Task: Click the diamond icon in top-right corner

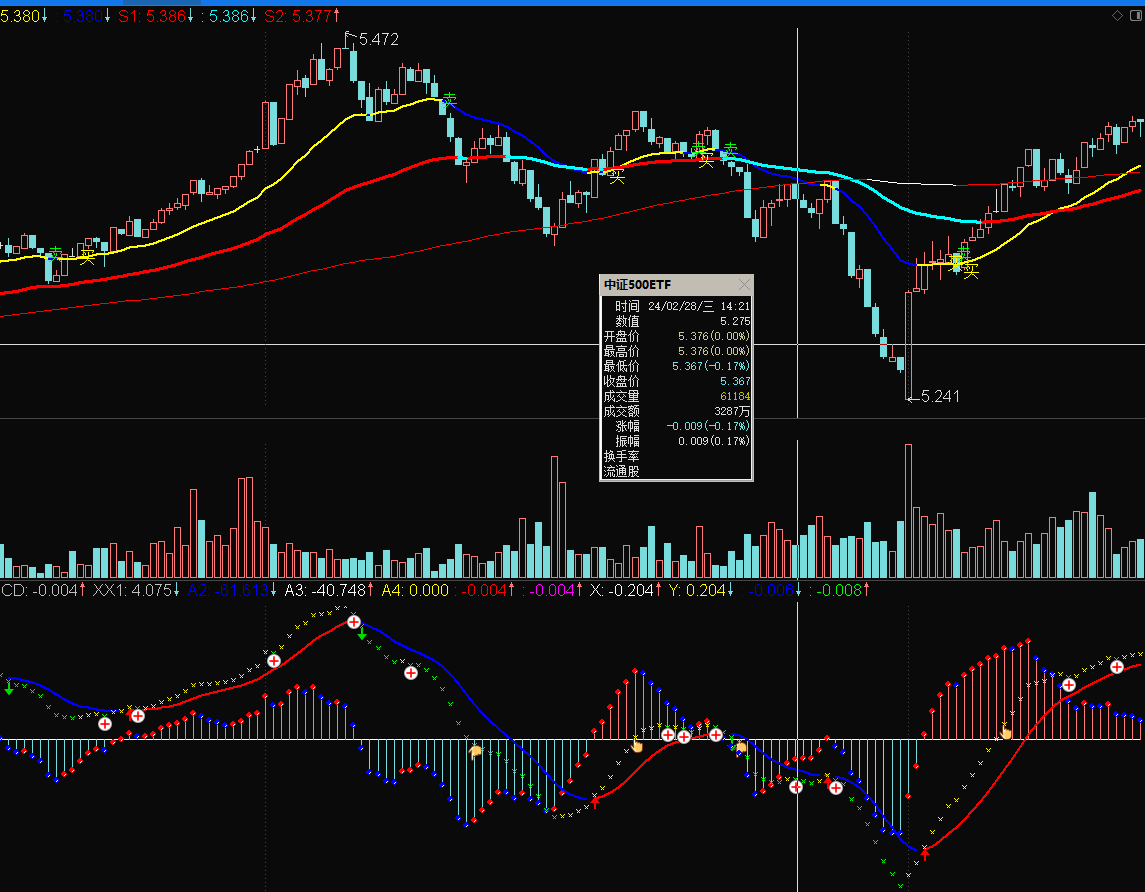Action: coord(1117,15)
